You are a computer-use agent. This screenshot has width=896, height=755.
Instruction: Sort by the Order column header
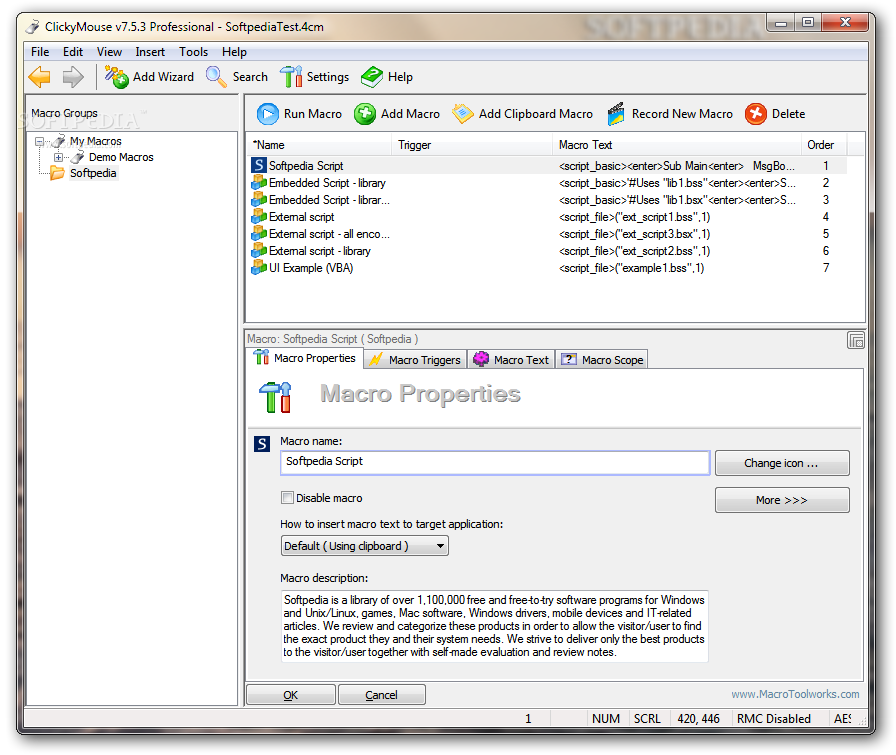(824, 145)
